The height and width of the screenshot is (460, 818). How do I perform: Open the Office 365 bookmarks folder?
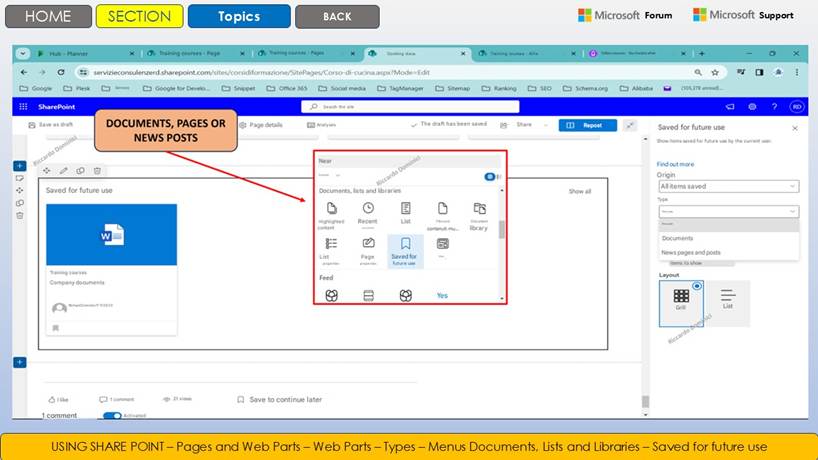287,88
